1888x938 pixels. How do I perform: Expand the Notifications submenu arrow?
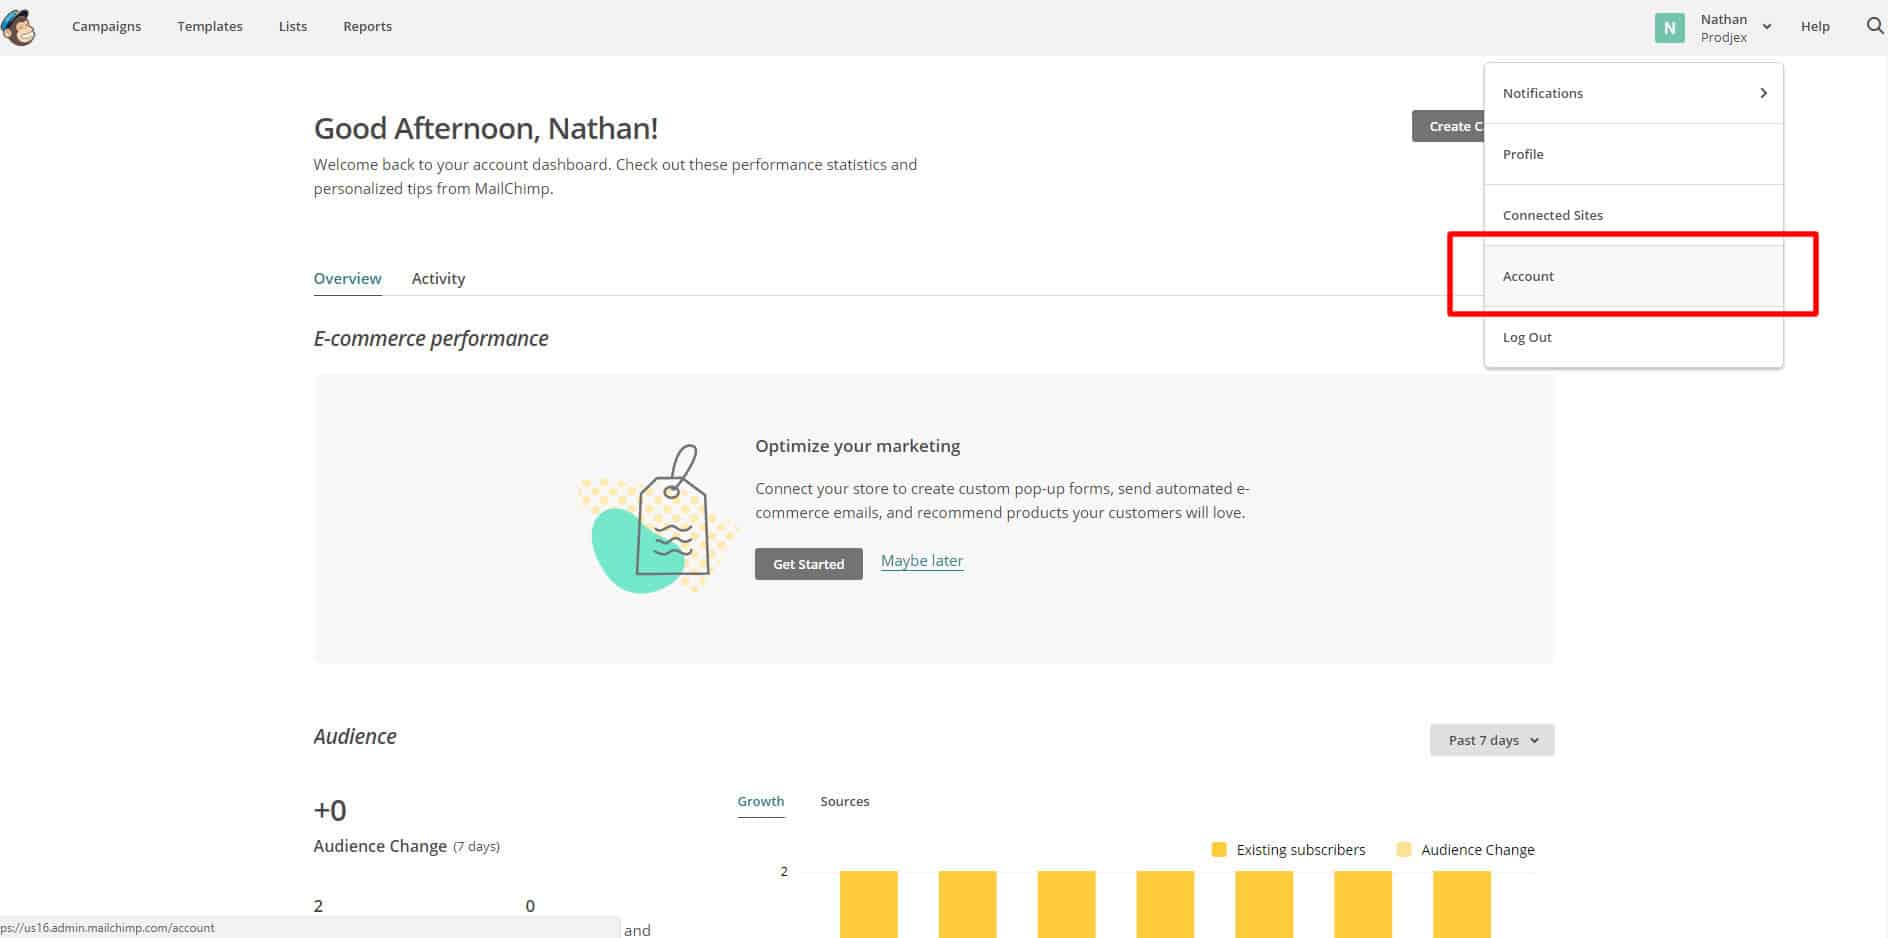pos(1763,93)
